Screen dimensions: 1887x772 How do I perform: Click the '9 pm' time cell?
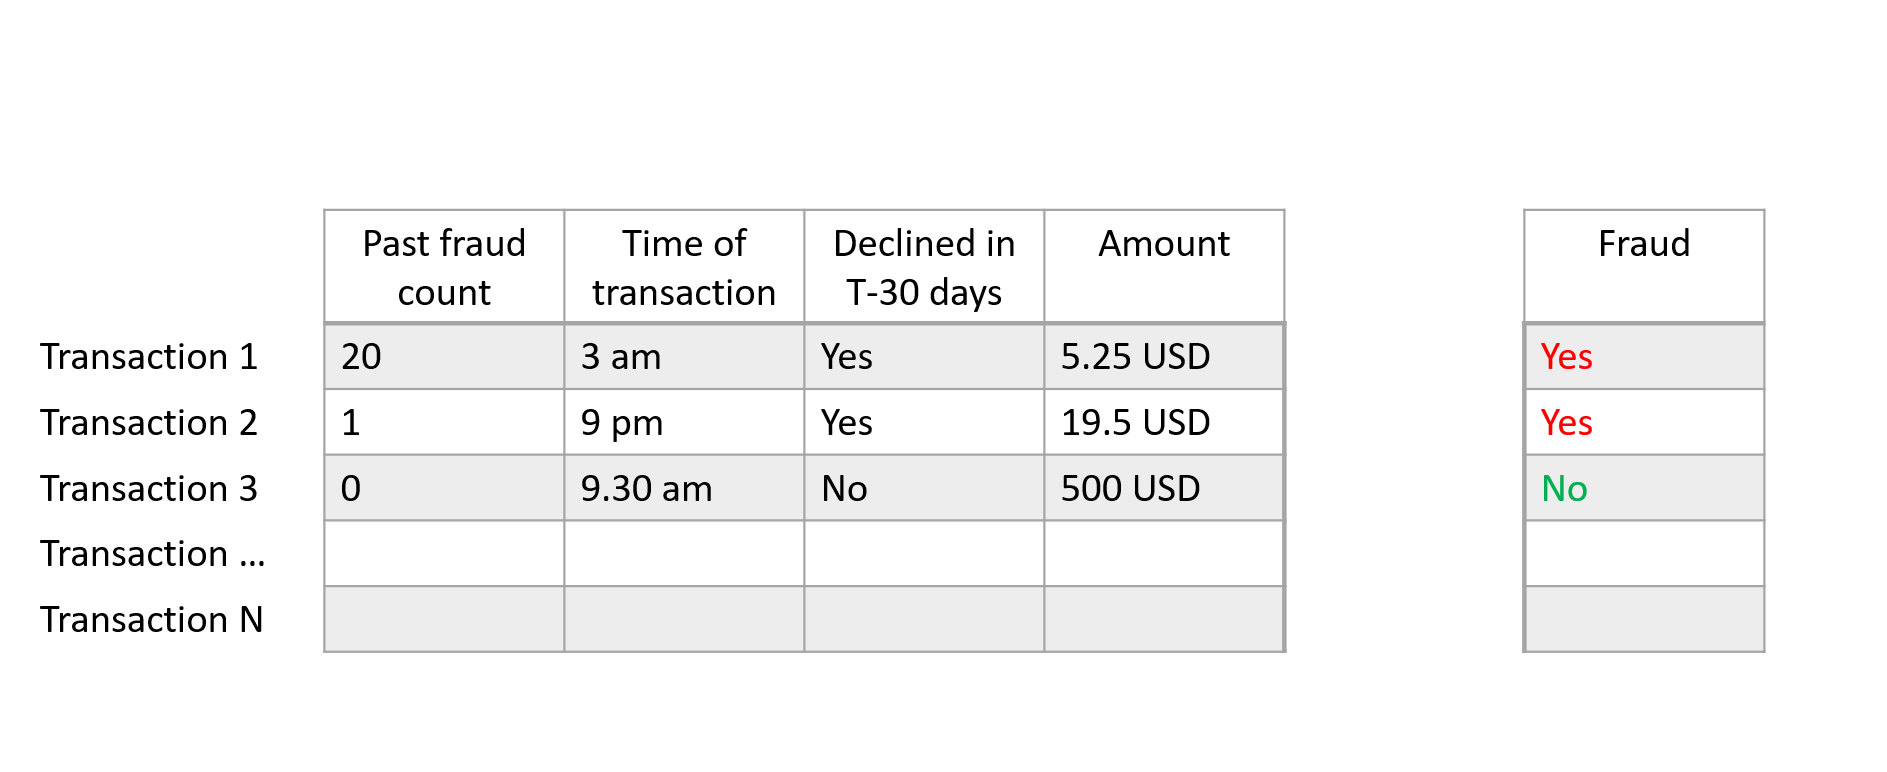(x=684, y=423)
